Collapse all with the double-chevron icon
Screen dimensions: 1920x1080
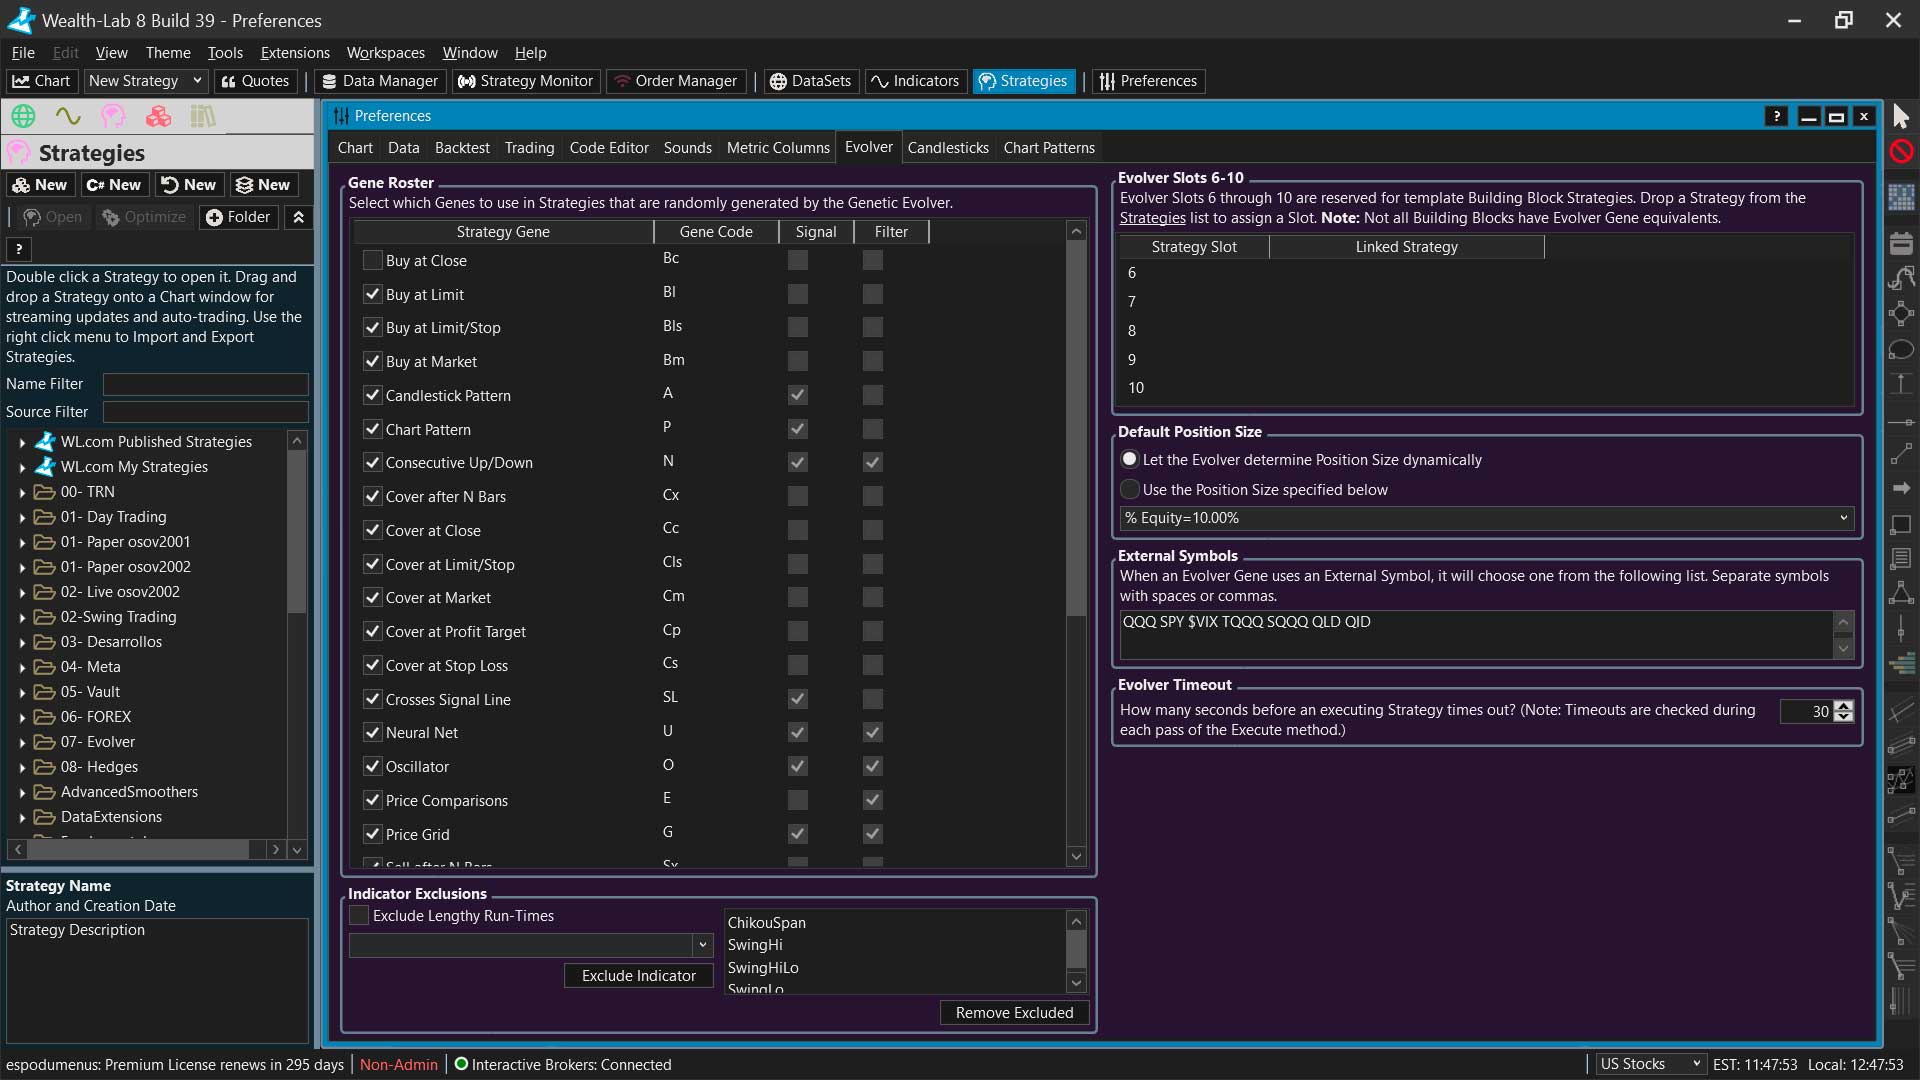(x=298, y=217)
